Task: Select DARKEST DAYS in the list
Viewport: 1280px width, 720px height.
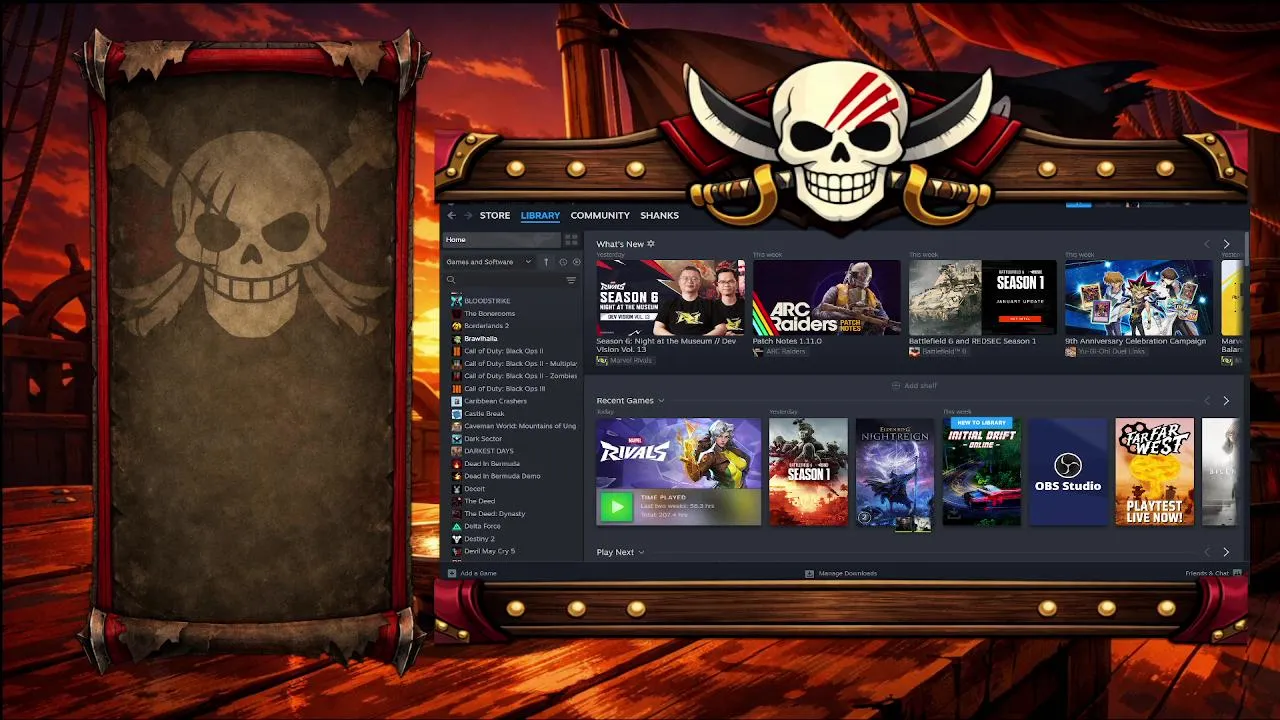Action: [489, 451]
